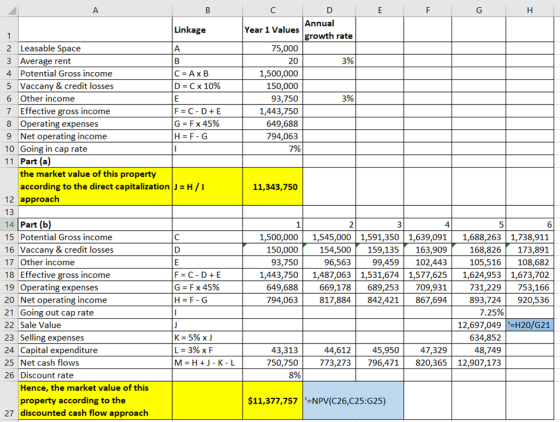Screen dimensions: 560x422
Task: Select the 'D = C x 10%' linkage cell
Action: point(208,86)
